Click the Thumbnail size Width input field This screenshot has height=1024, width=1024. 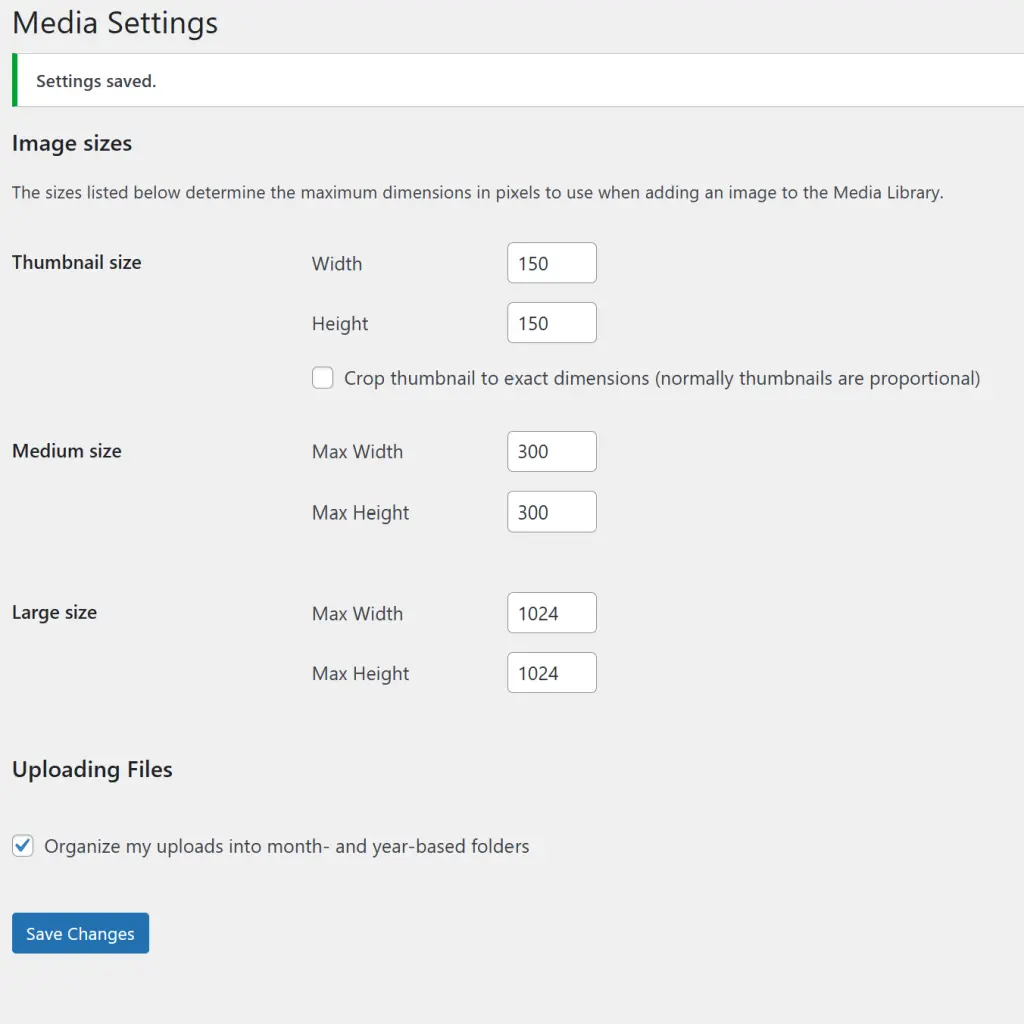tap(552, 263)
